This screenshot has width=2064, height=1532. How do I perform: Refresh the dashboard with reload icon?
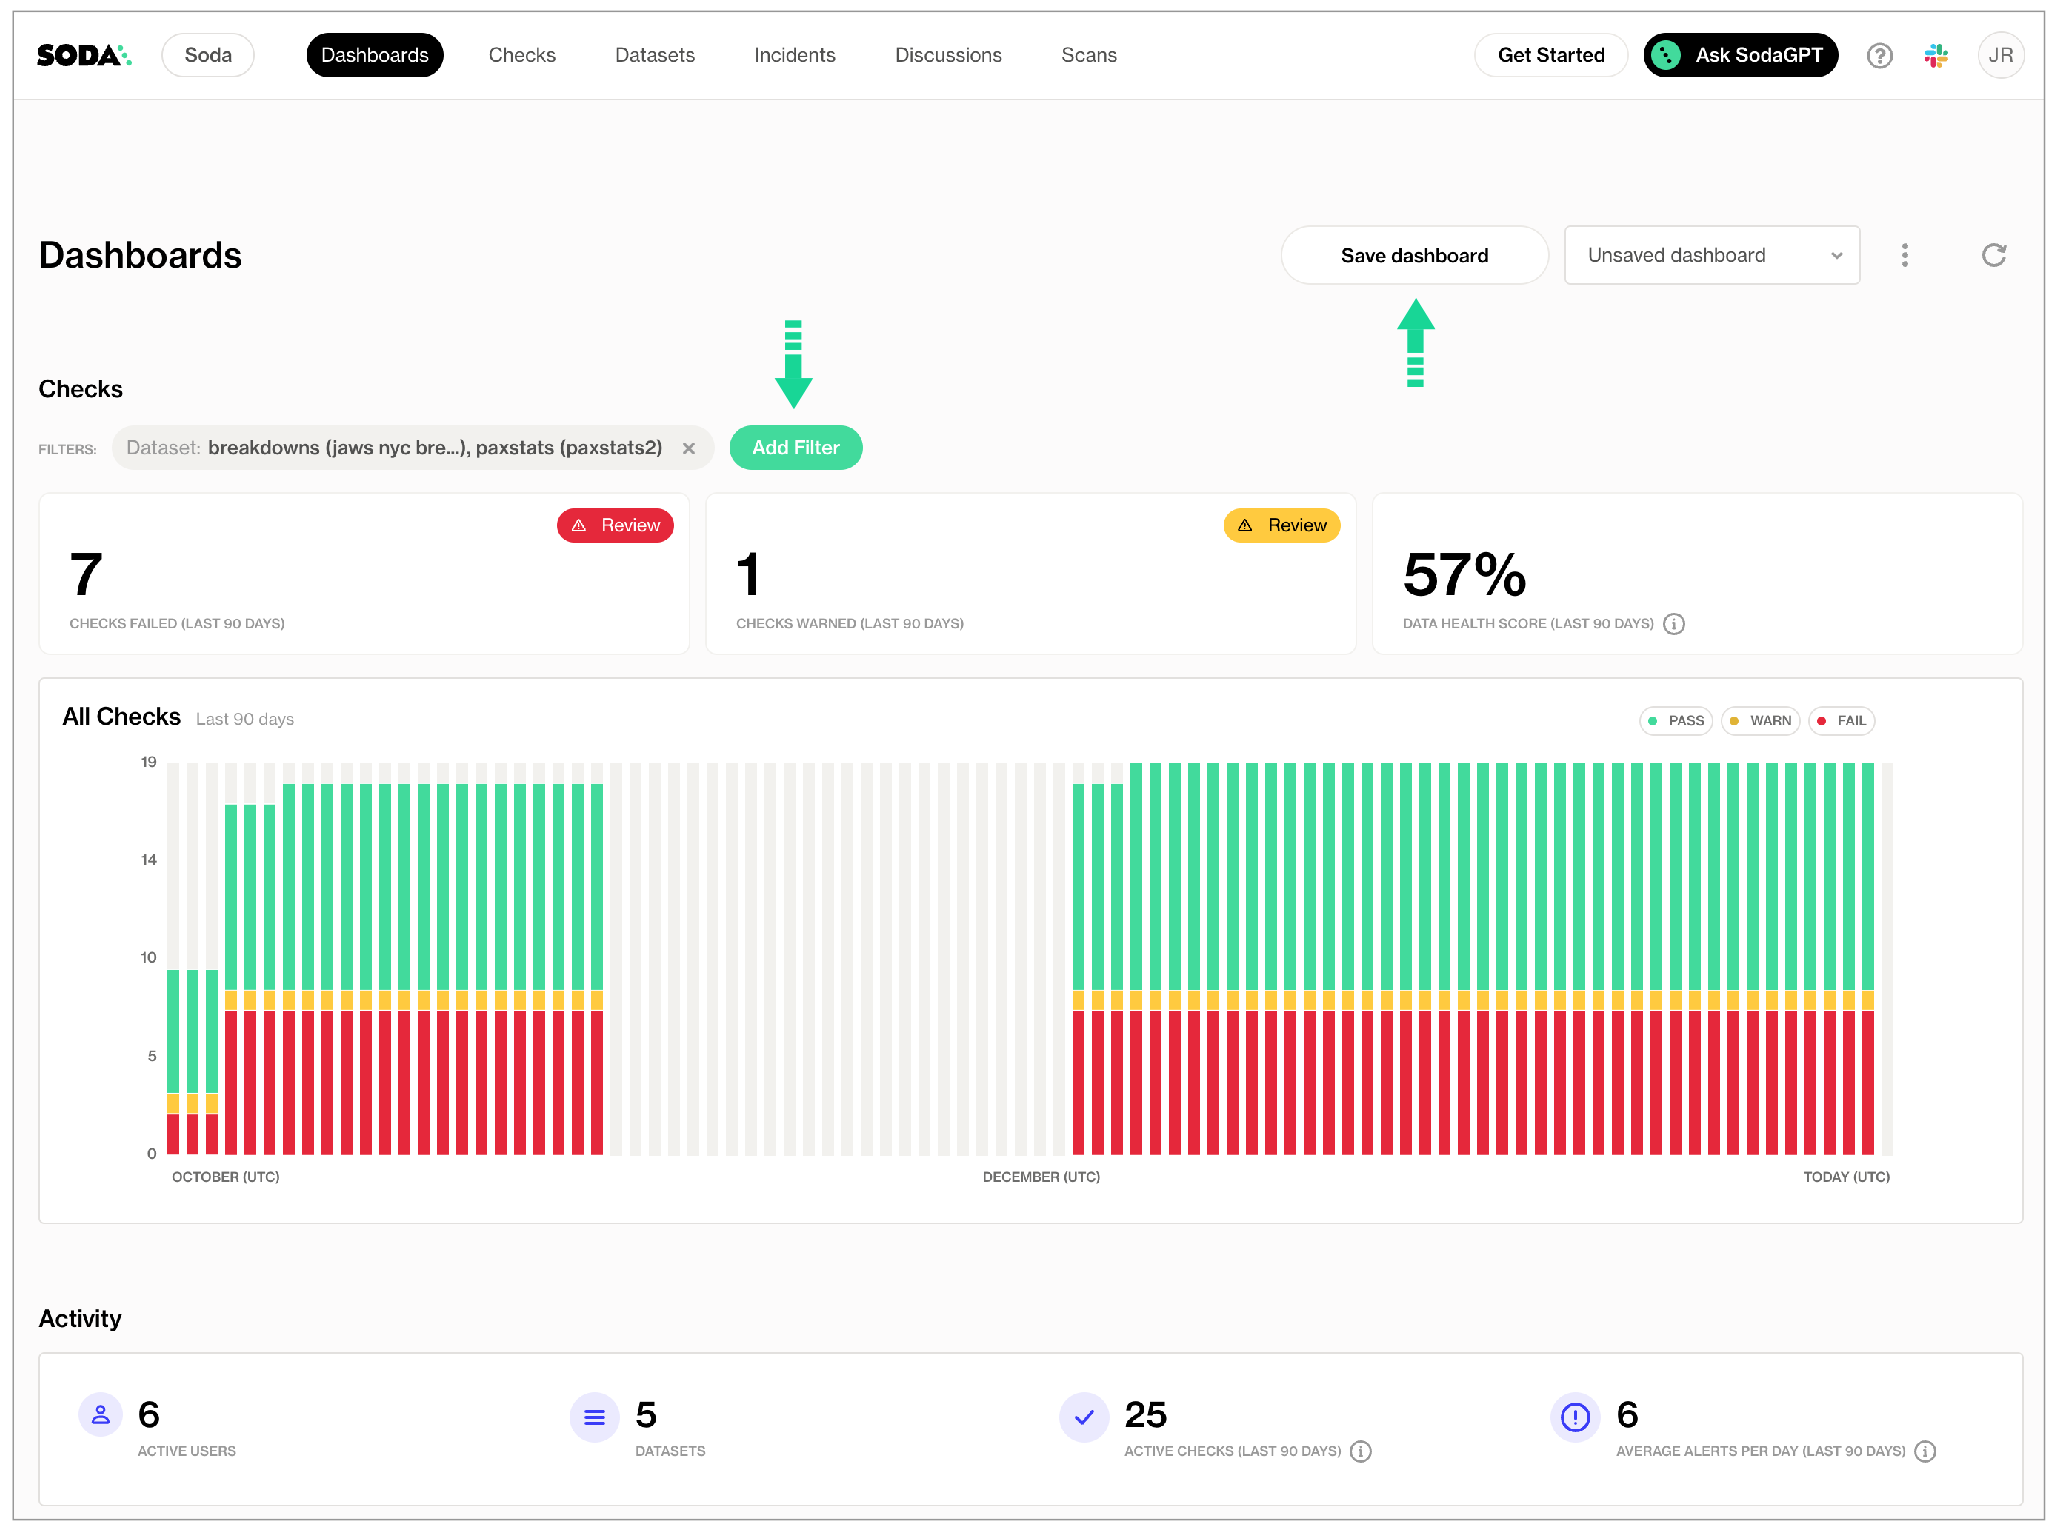point(1993,256)
